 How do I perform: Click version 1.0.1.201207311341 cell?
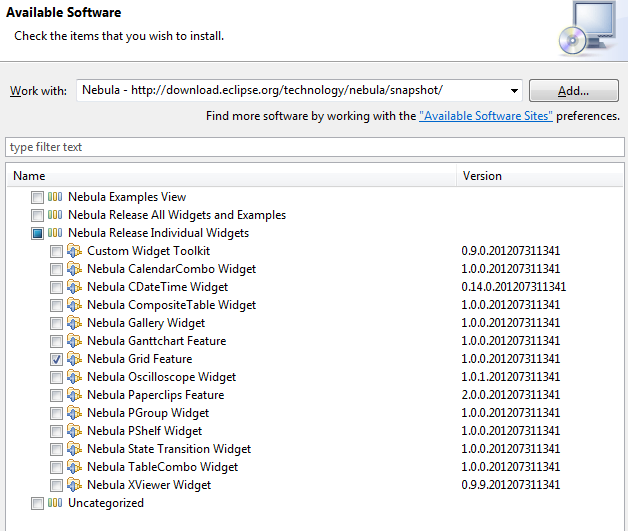[511, 377]
